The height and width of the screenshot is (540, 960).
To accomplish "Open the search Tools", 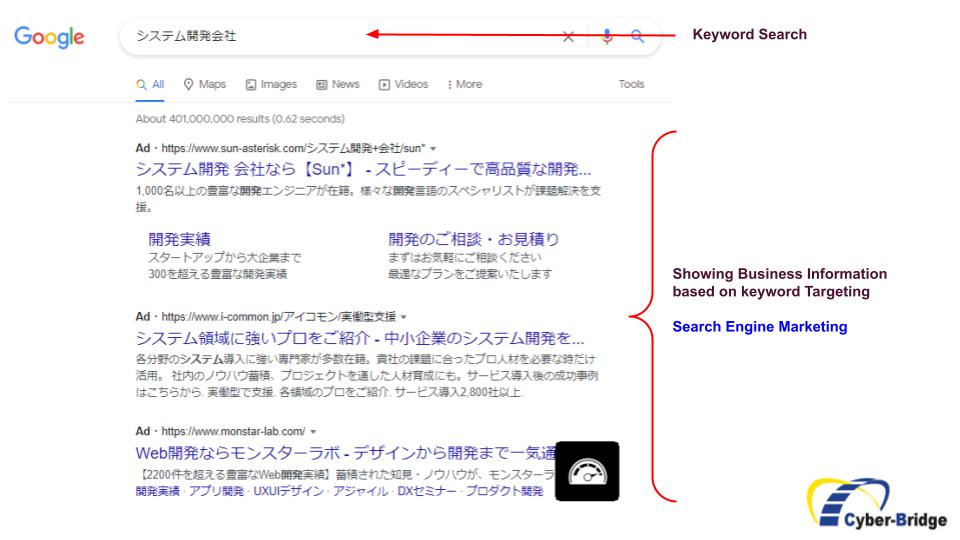I will point(631,84).
